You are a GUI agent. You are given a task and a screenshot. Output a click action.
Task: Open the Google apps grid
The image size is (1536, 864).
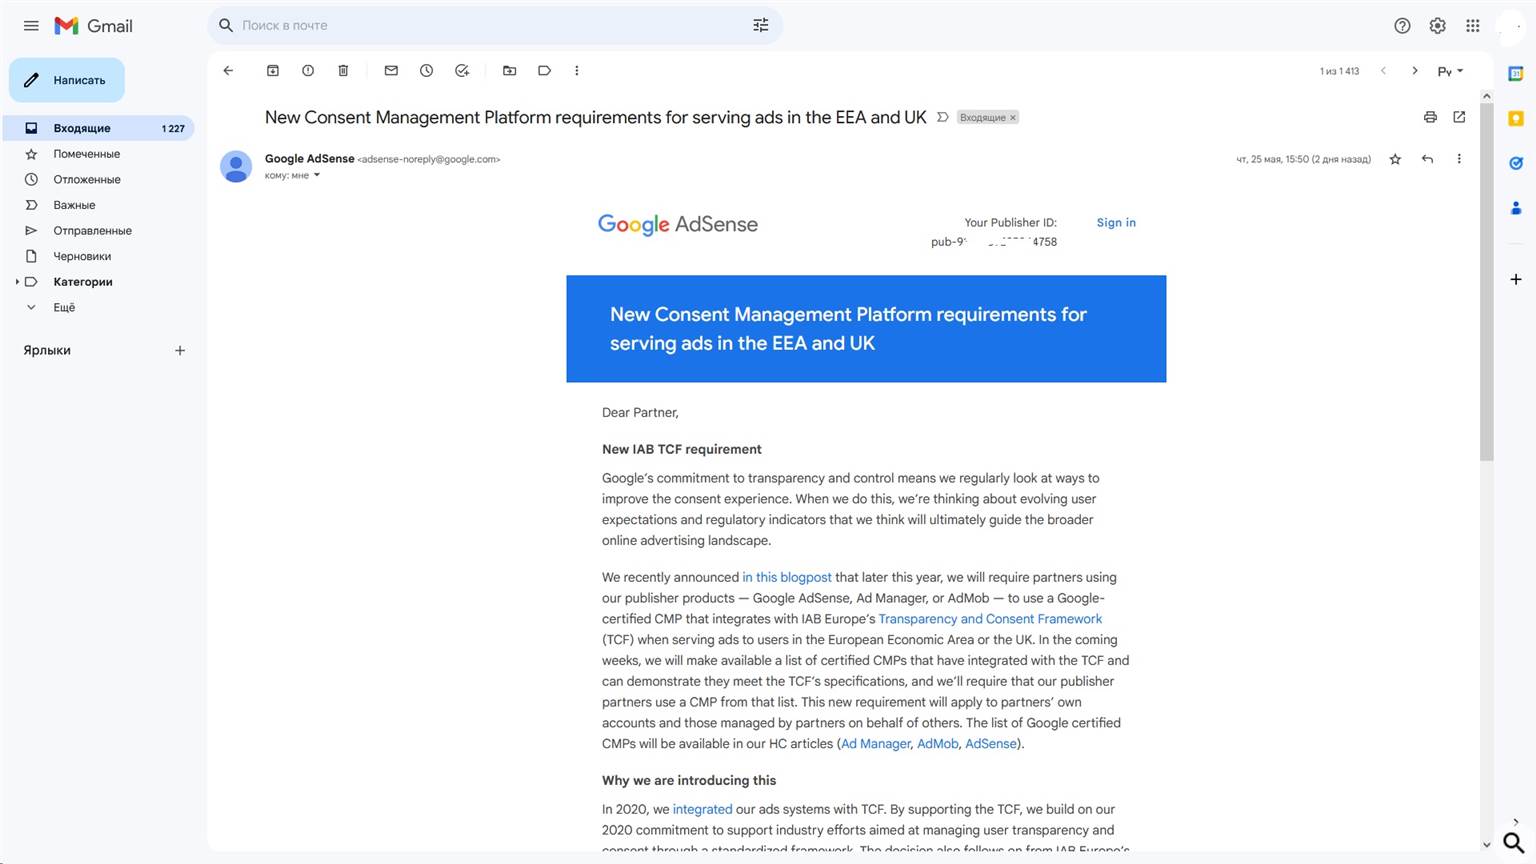pyautogui.click(x=1473, y=26)
